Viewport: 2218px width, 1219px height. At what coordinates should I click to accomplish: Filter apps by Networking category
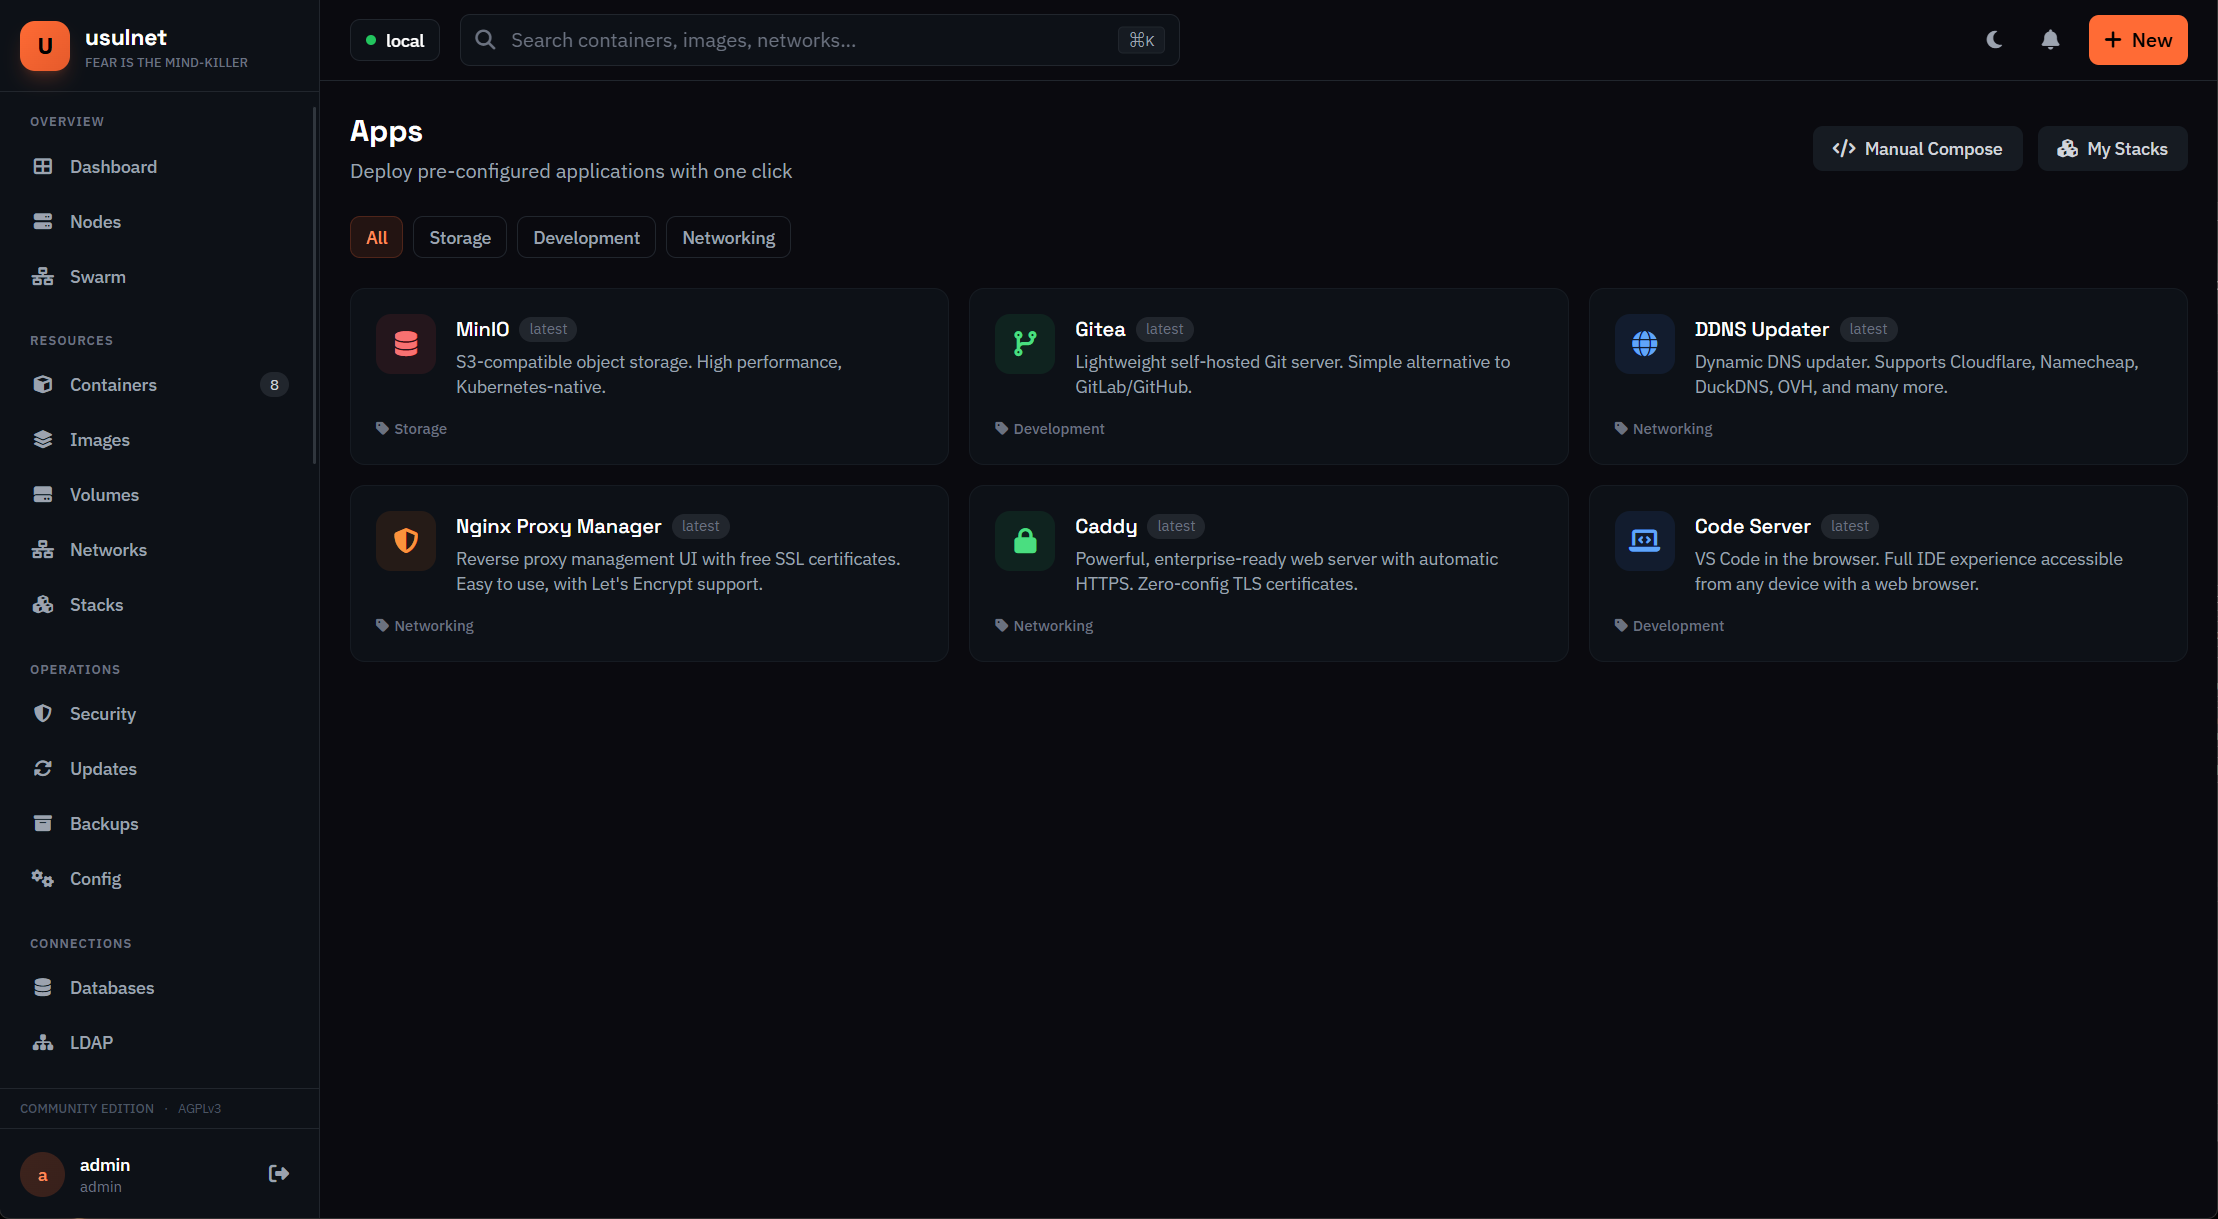coord(728,237)
